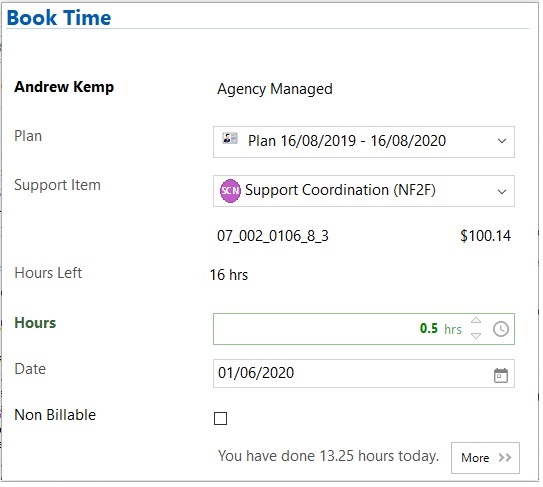This screenshot has height=487, width=543.
Task: Click the support item code 07_002_0106_8_3
Action: [273, 236]
